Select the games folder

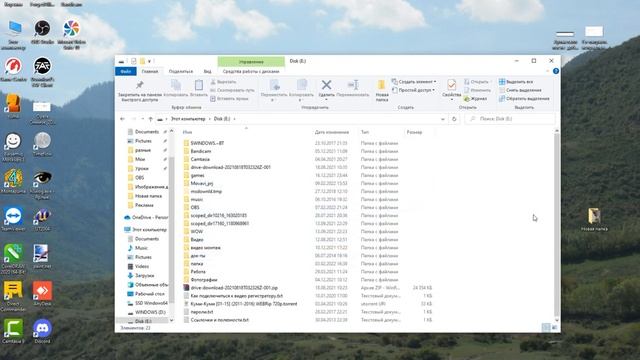[x=197, y=175]
